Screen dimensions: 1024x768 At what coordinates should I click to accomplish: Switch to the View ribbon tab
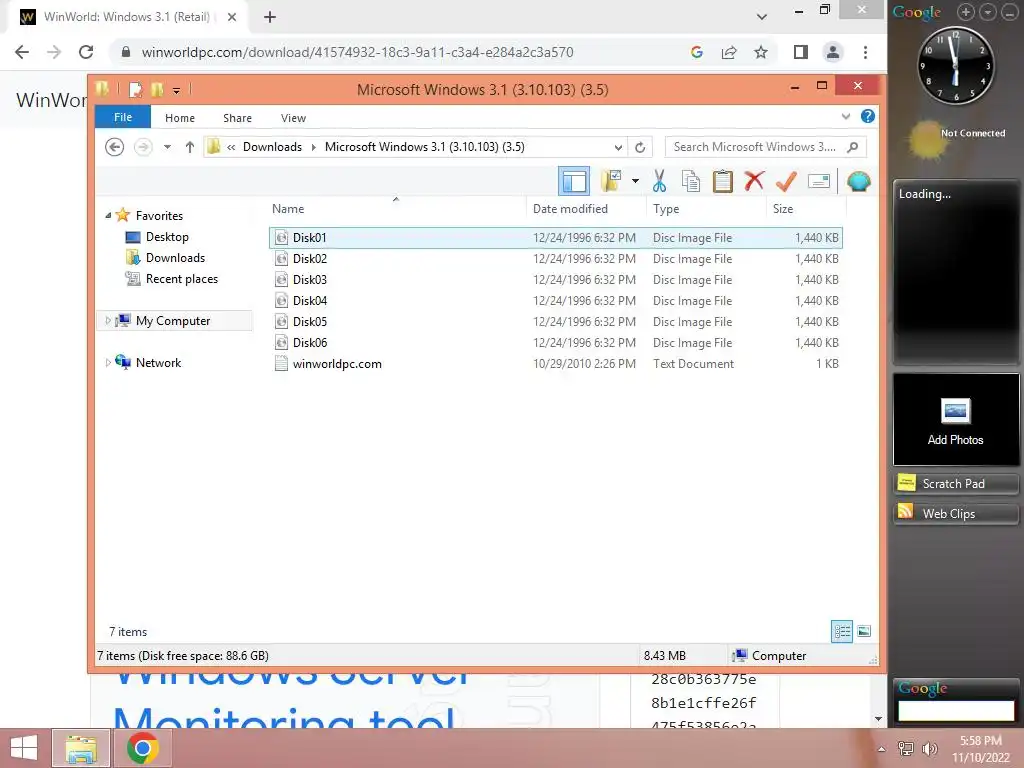click(x=293, y=118)
